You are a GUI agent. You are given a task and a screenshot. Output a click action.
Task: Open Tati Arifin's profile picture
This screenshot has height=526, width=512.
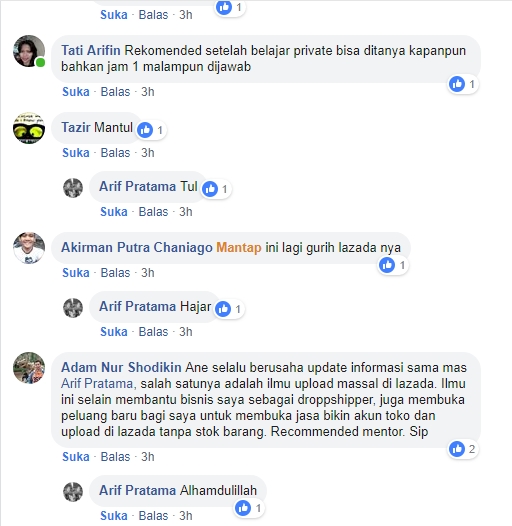point(29,51)
